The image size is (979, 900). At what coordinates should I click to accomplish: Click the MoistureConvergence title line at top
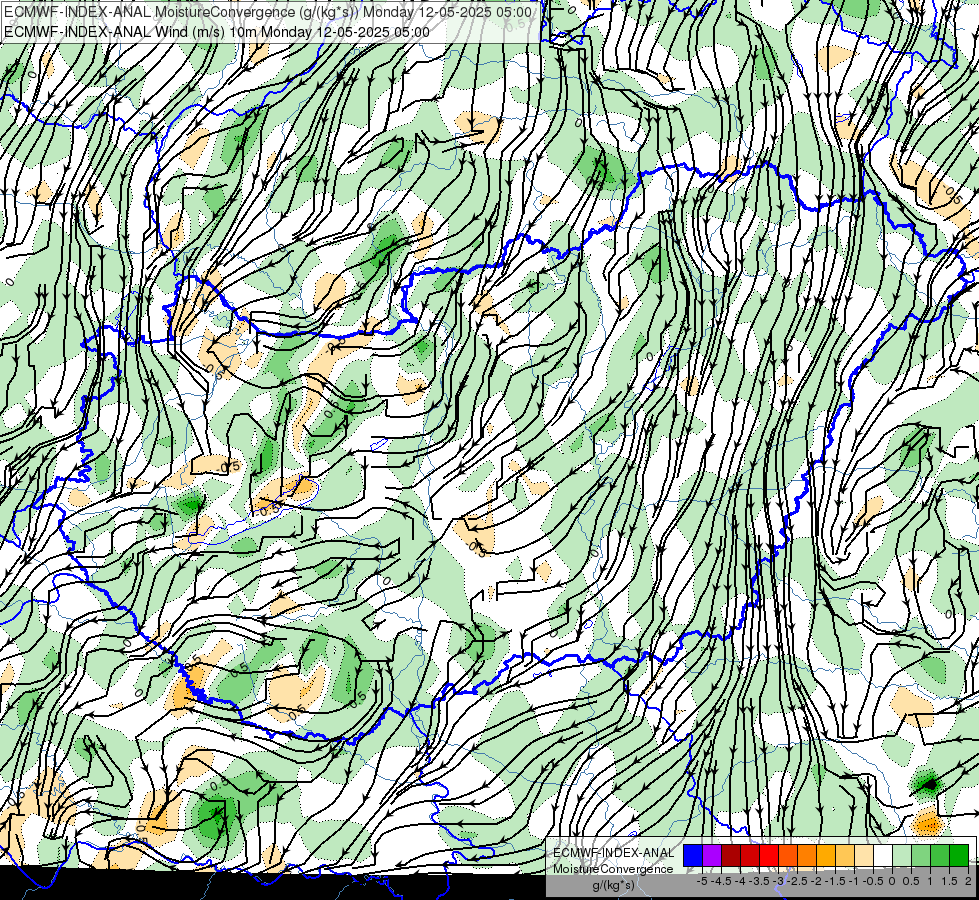pyautogui.click(x=268, y=12)
